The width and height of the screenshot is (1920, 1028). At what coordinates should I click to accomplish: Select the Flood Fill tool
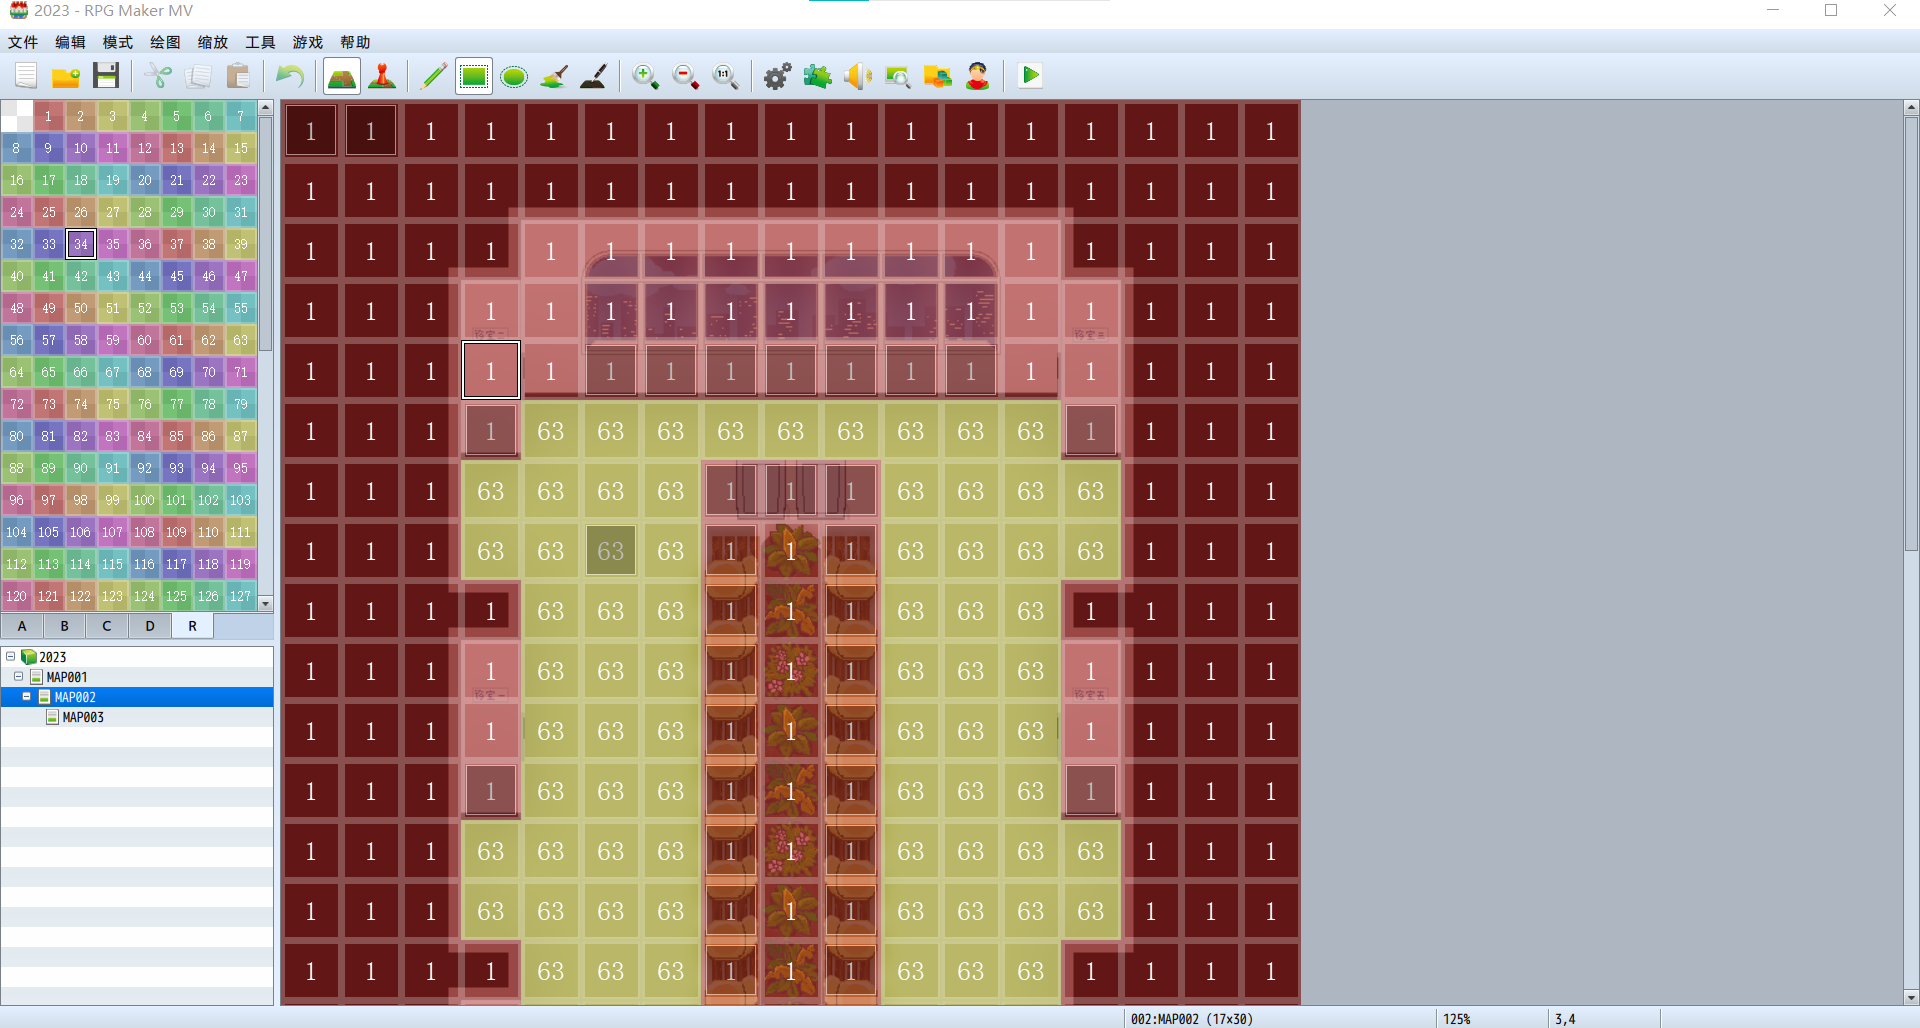(554, 76)
